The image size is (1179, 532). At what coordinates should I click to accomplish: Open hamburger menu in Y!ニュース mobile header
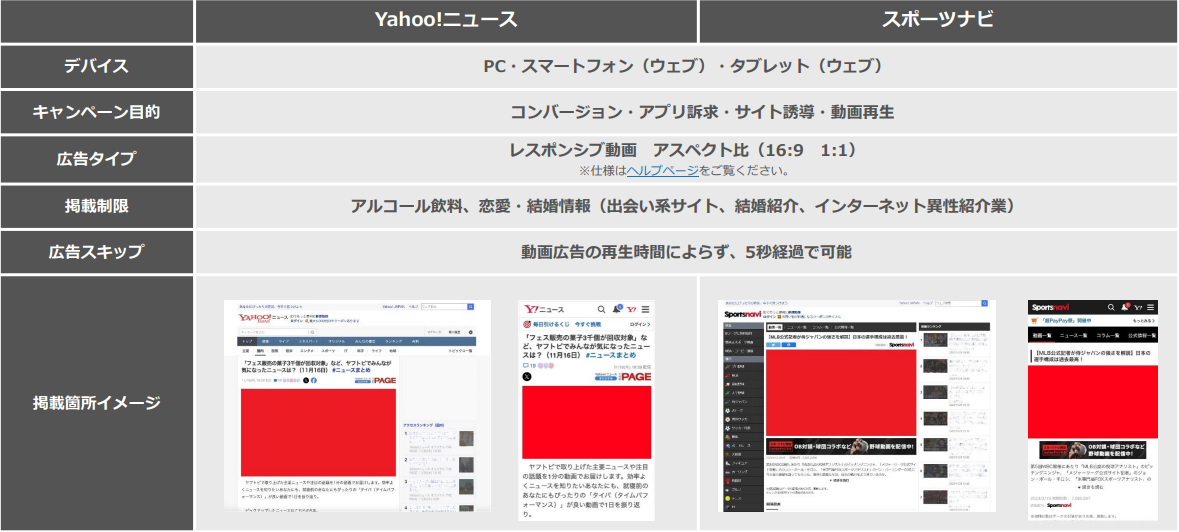645,310
